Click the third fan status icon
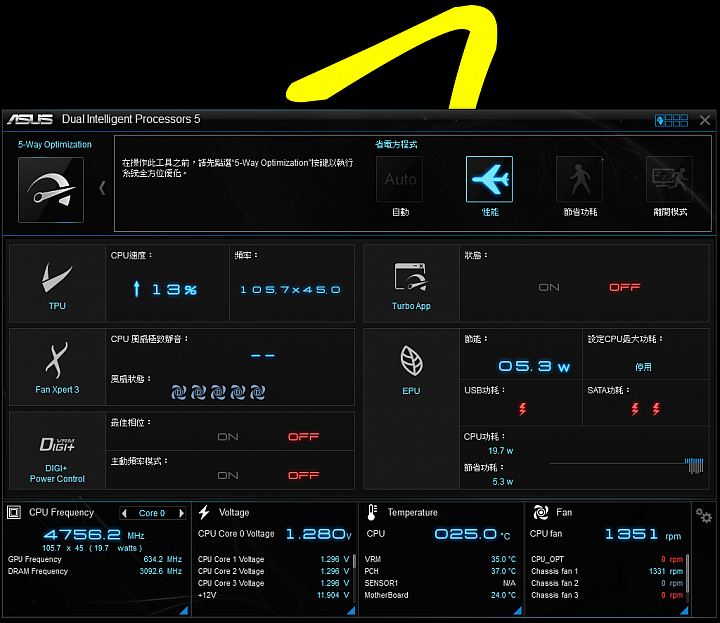Image resolution: width=720 pixels, height=623 pixels. coord(218,392)
